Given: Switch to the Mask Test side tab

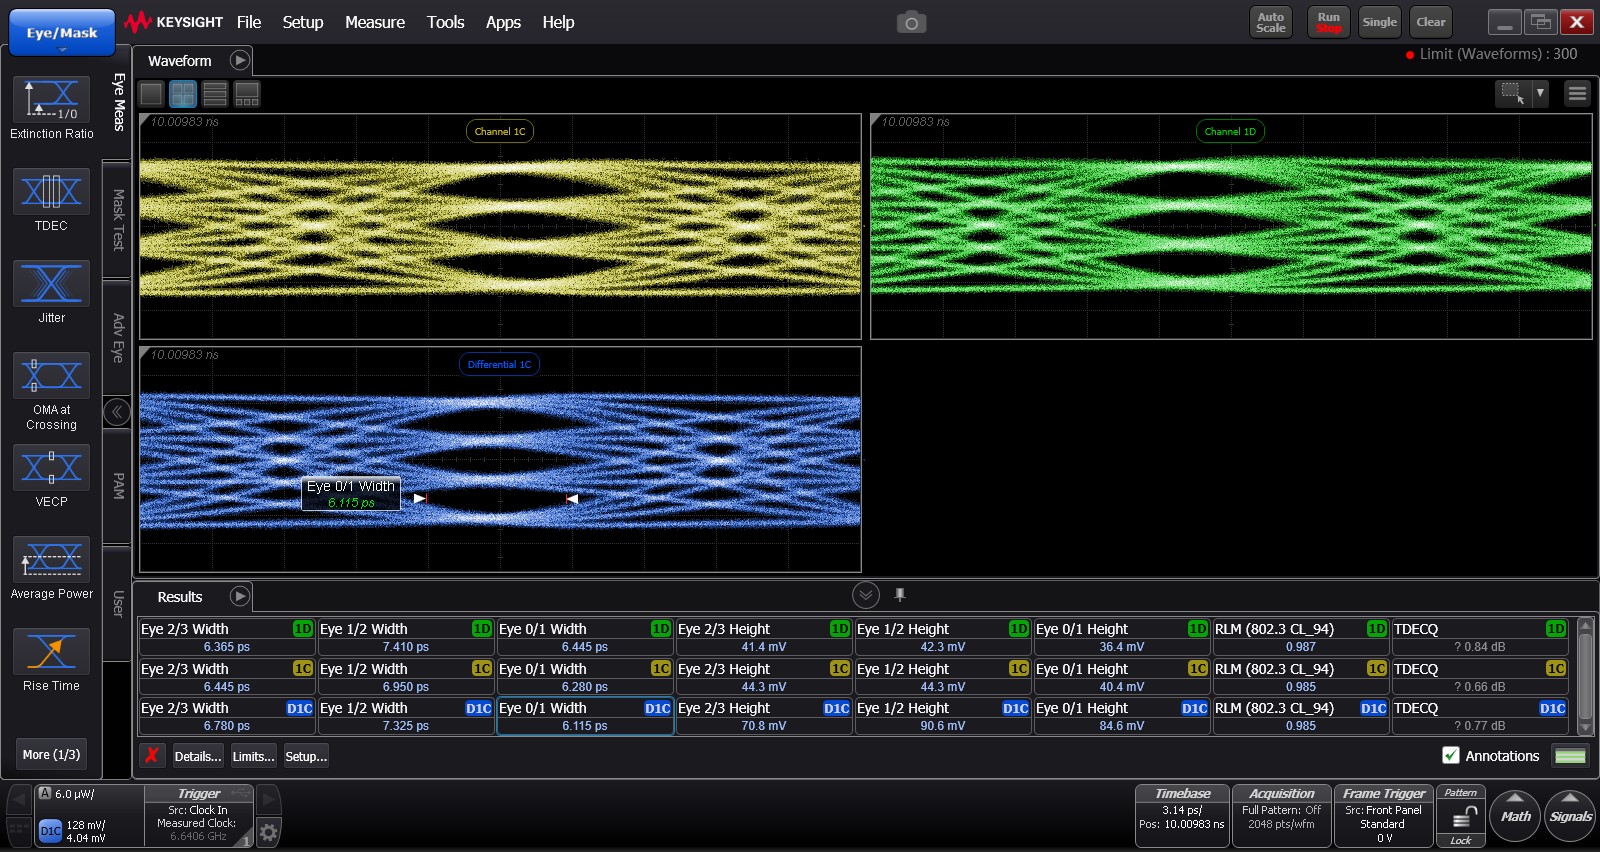Looking at the screenshot, I should pos(118,219).
